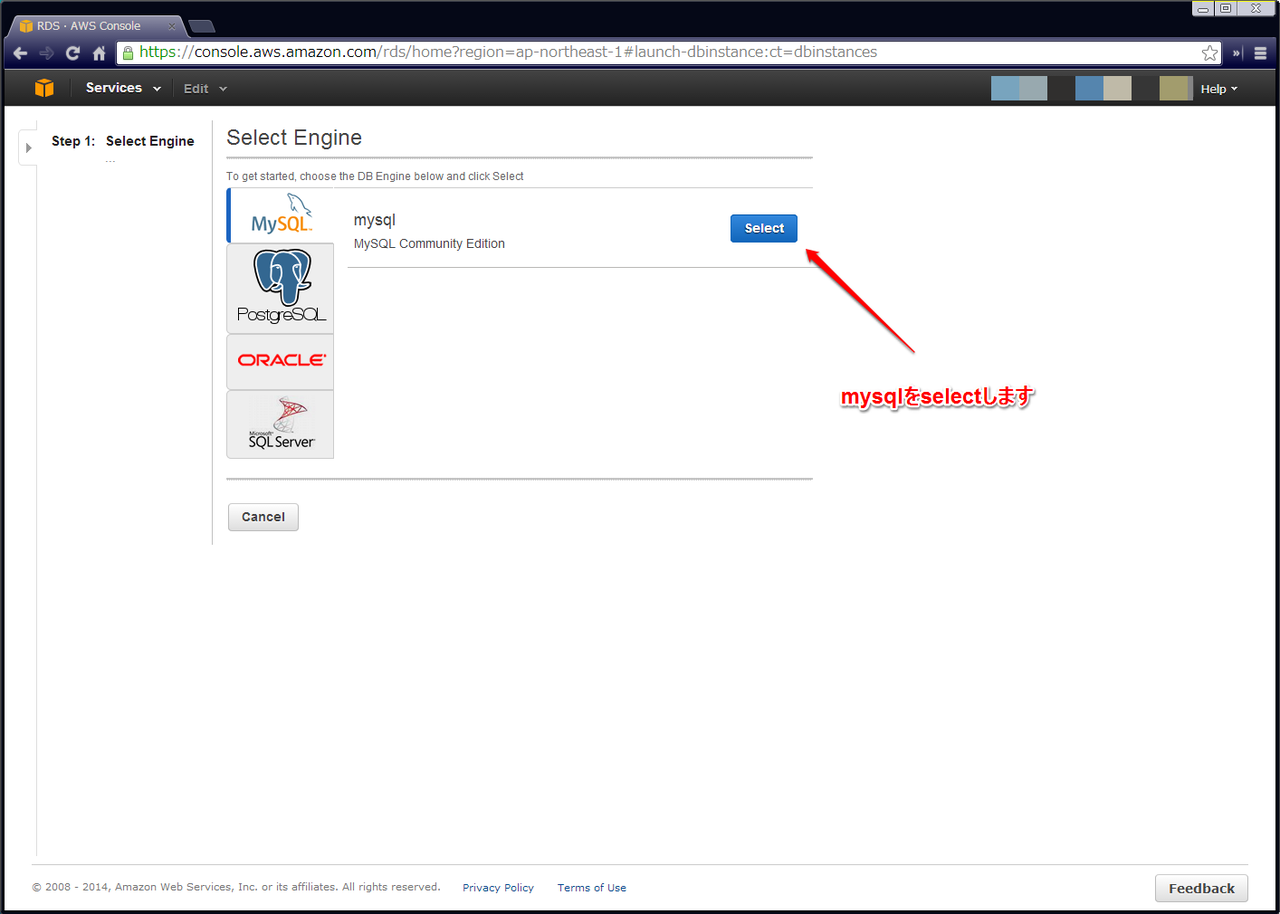This screenshot has width=1280, height=914.
Task: Click the "mysql" engine name text
Action: 375,221
